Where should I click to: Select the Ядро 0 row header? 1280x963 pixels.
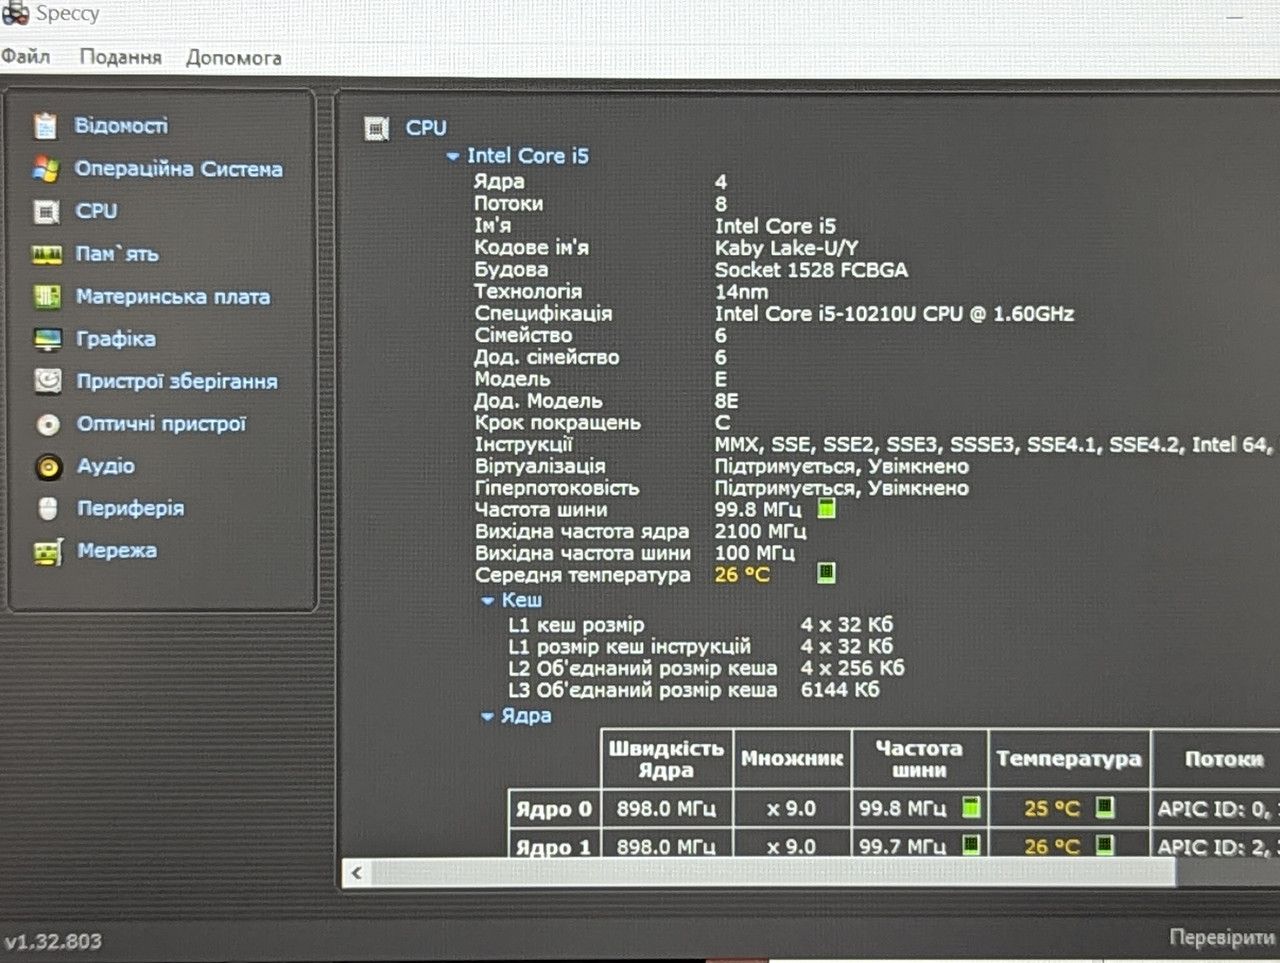point(554,808)
